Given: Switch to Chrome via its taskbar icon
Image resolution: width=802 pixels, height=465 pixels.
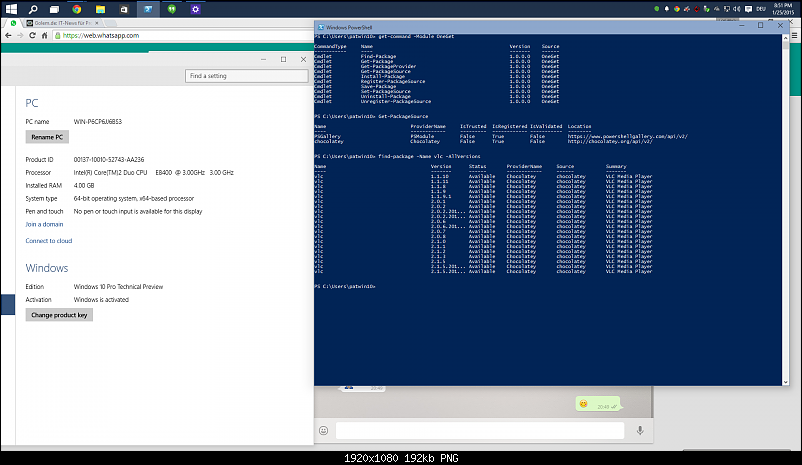Looking at the screenshot, I should [77, 9].
